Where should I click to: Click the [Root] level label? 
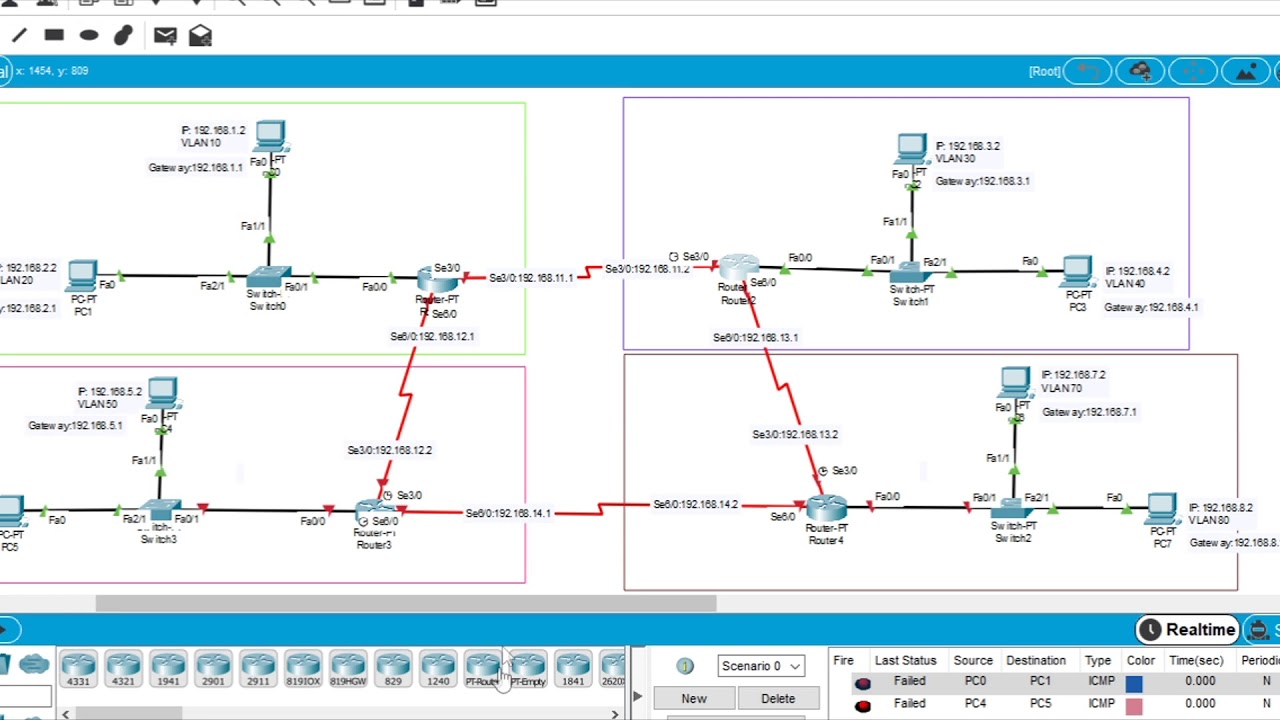pyautogui.click(x=1044, y=71)
